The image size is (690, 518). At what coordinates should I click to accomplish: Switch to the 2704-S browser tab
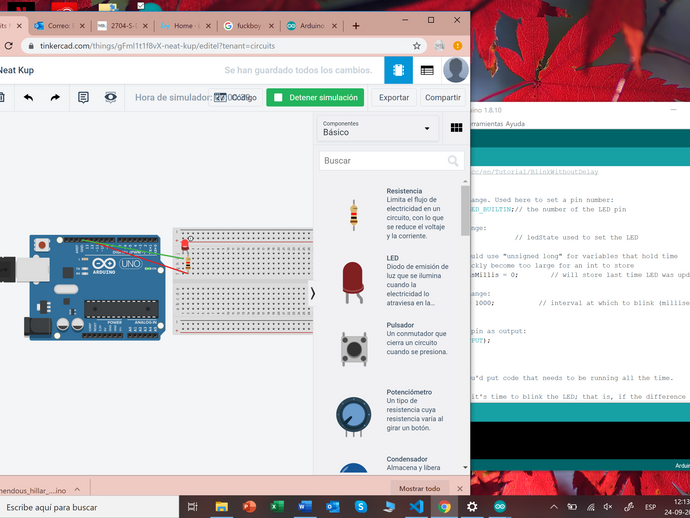point(123,26)
